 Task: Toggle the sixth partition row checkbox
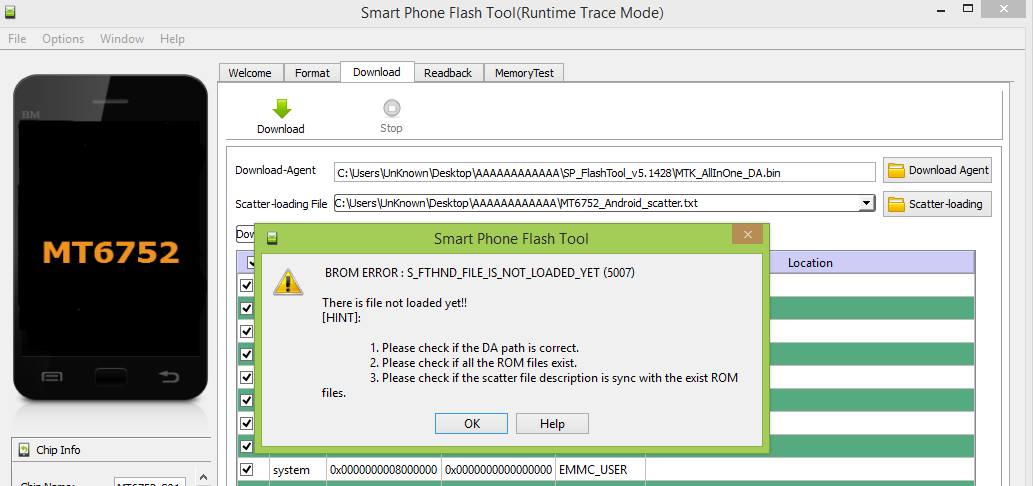(247, 400)
